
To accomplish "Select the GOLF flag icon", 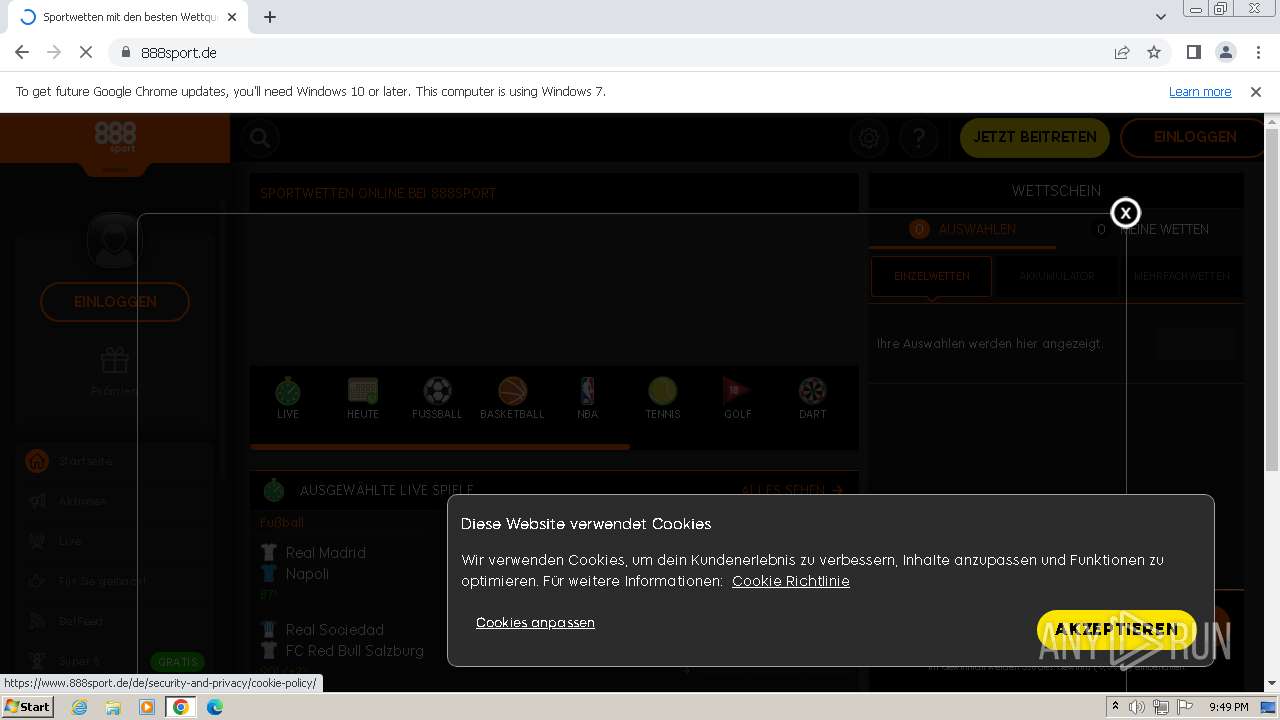I will pos(738,398).
